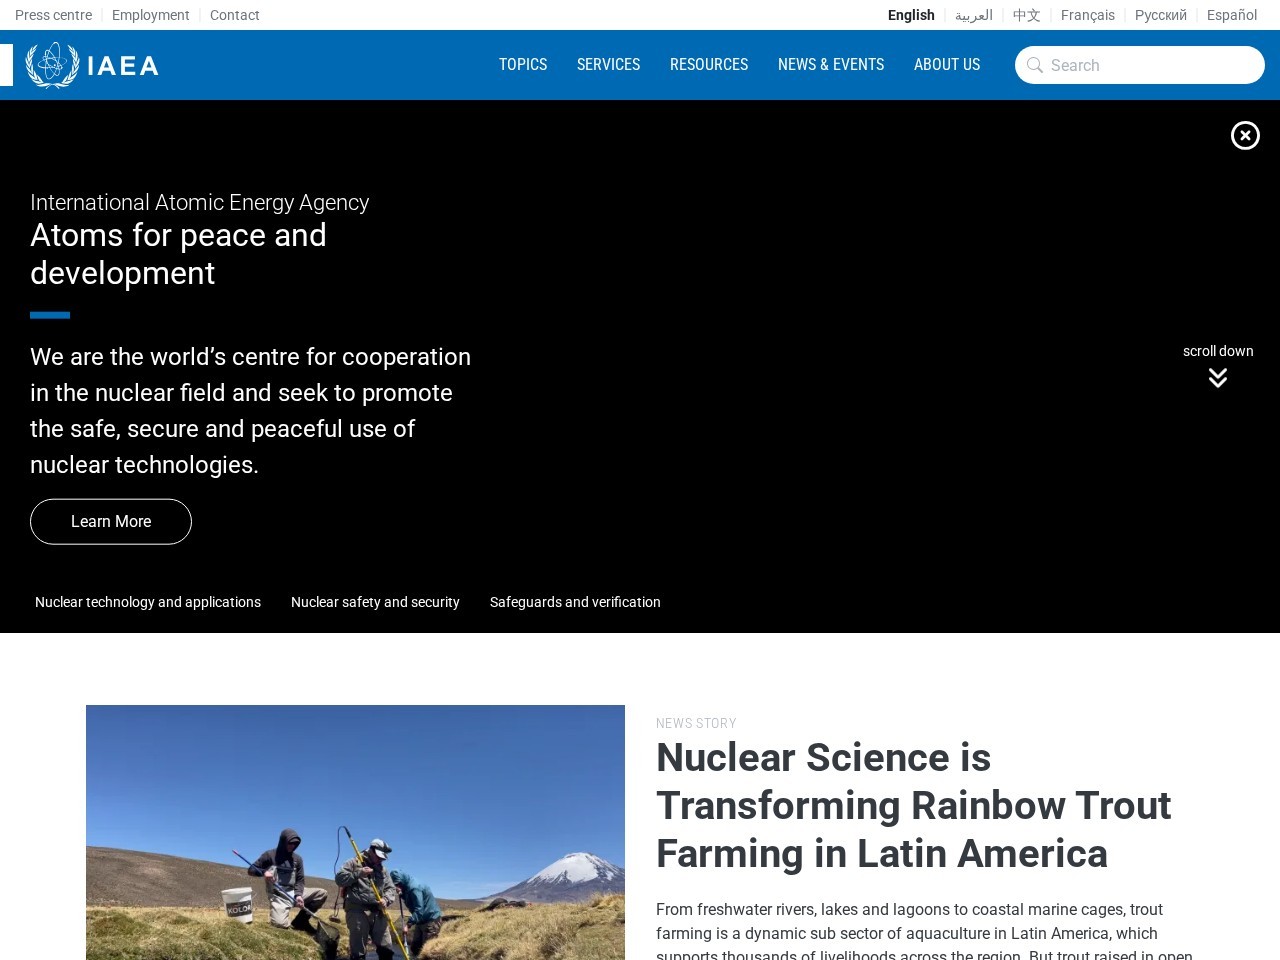Click the Learn More button
Screen dimensions: 1280x960
[x=111, y=521]
